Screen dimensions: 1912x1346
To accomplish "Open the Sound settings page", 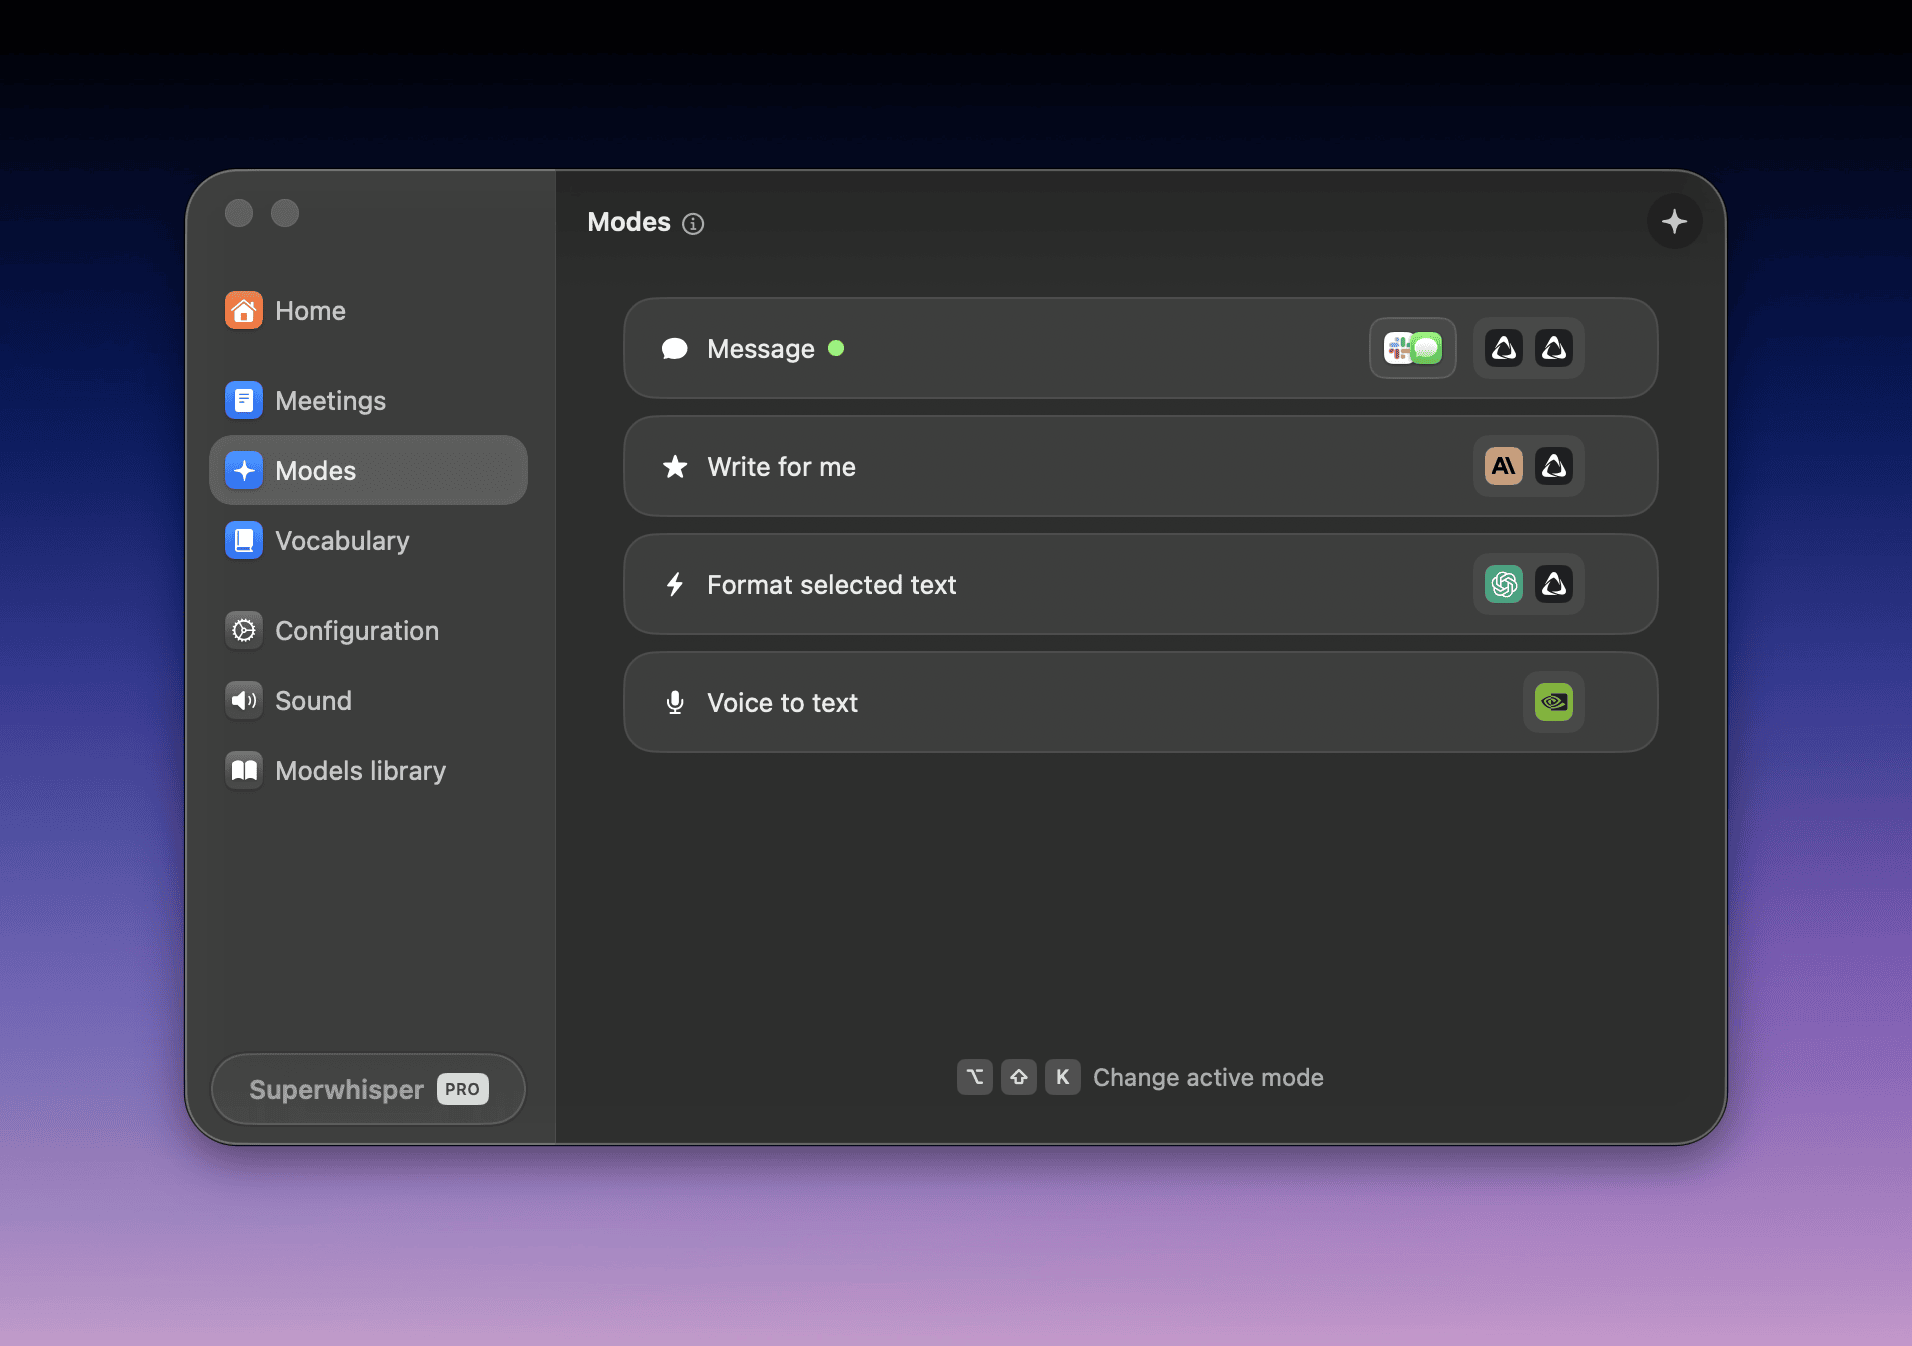I will (x=368, y=700).
